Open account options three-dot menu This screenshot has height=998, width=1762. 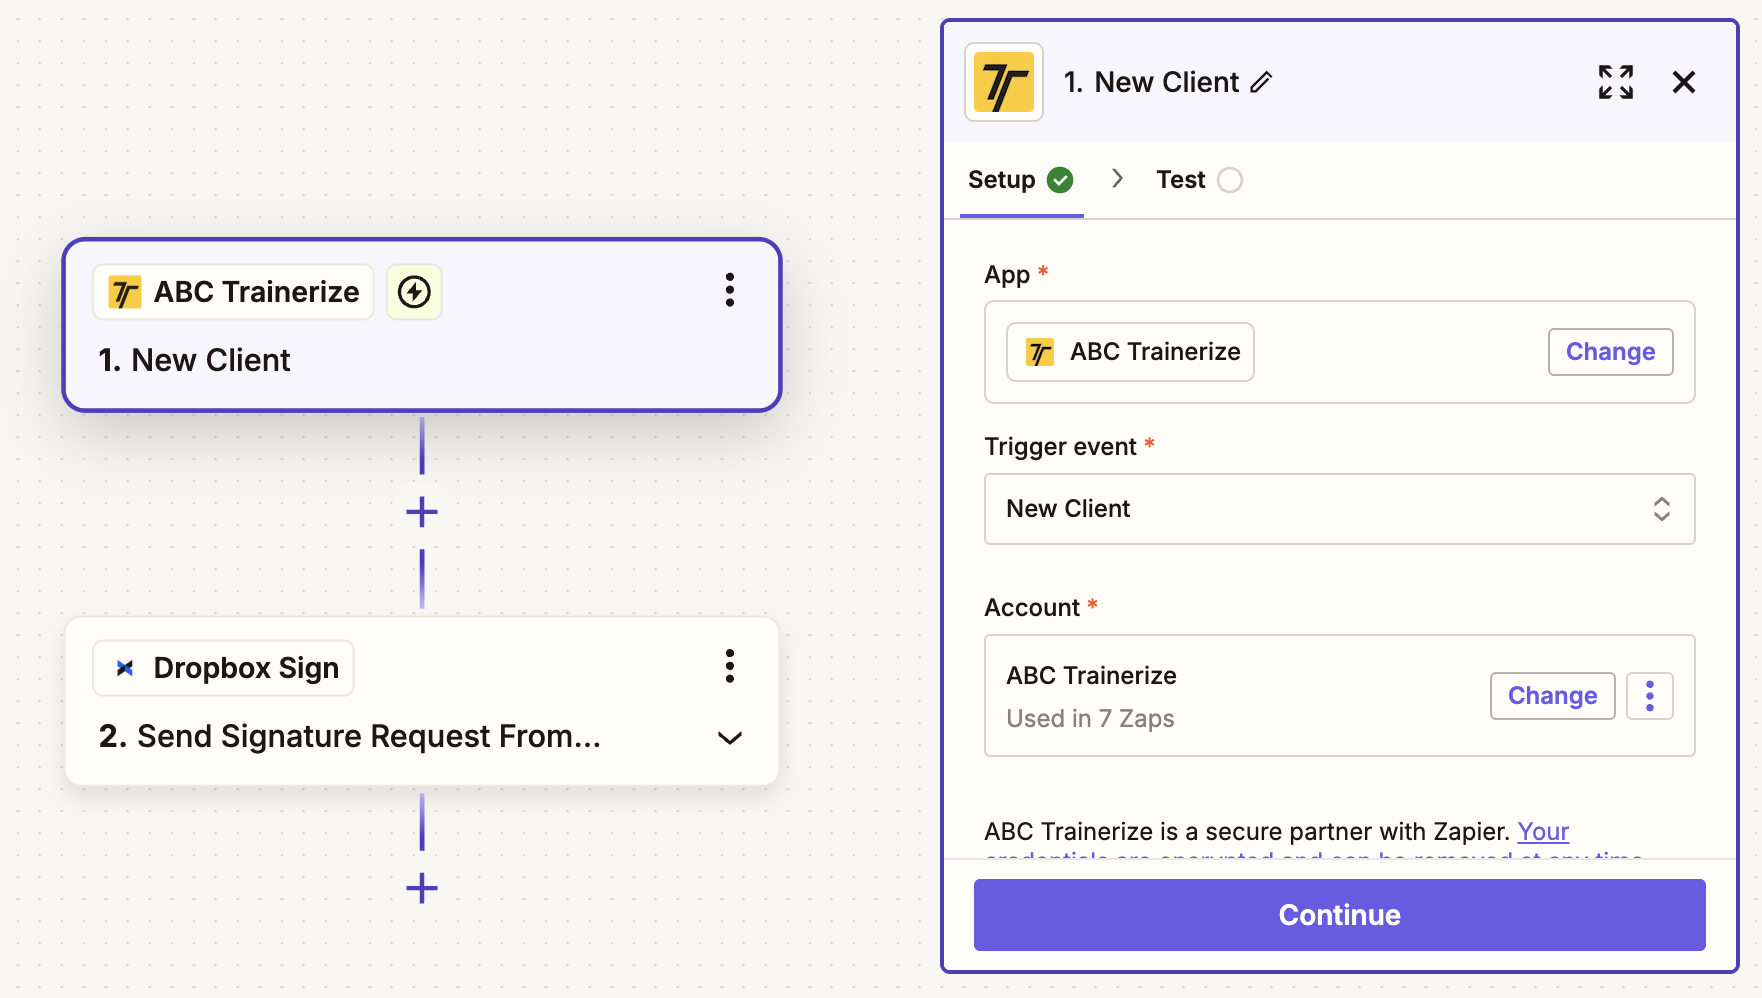(1650, 696)
